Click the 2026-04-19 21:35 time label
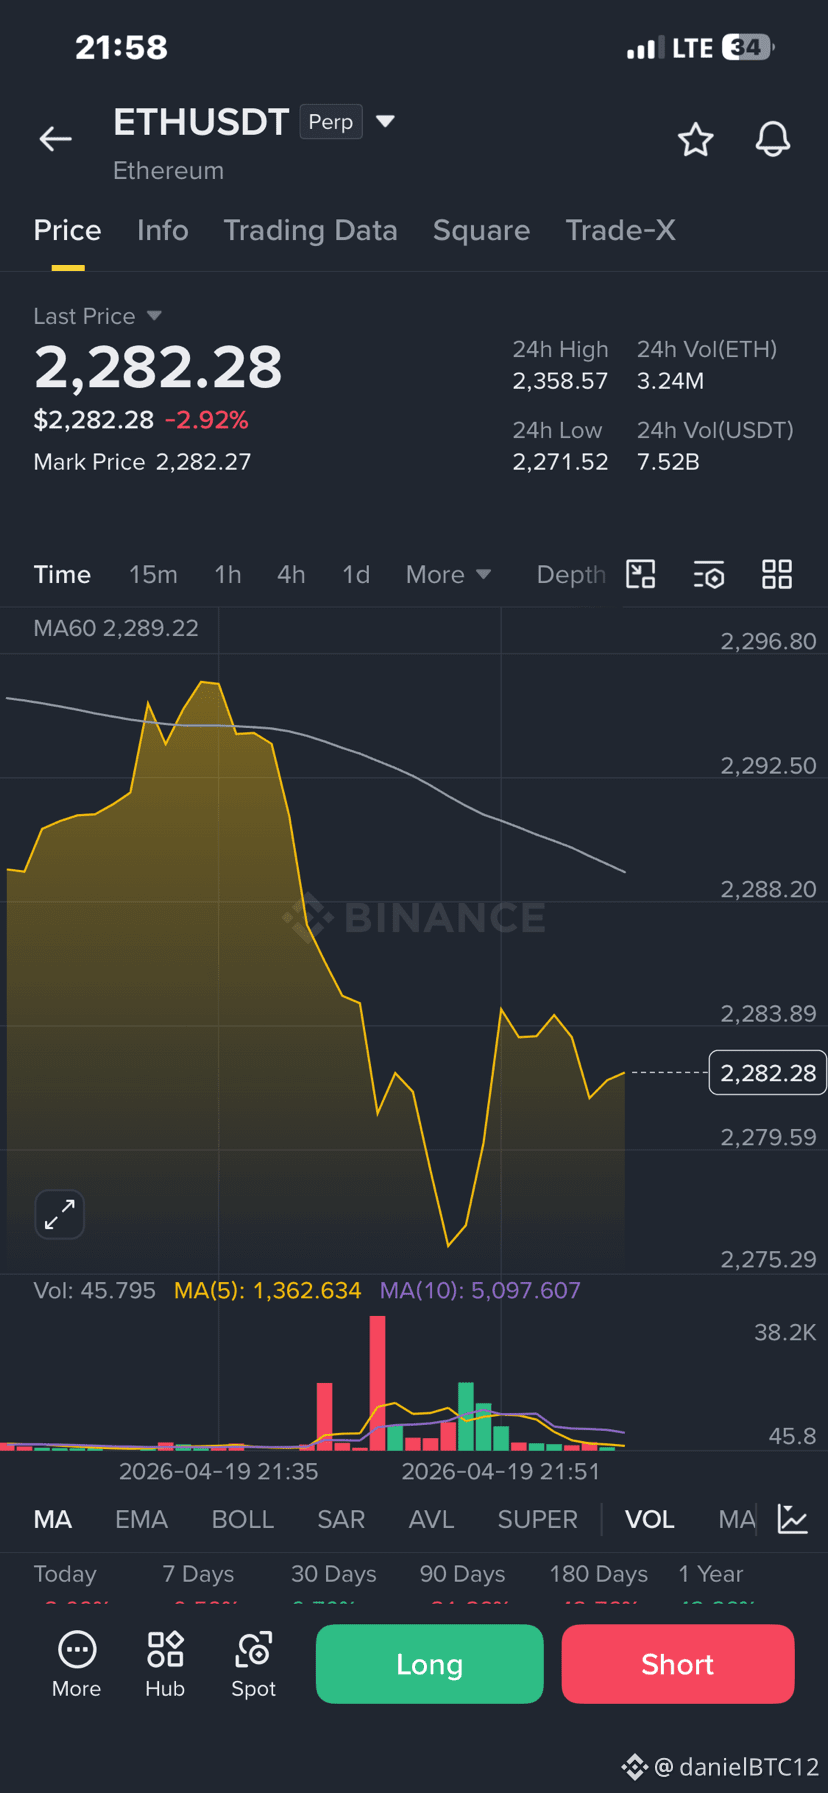This screenshot has width=828, height=1793. (x=218, y=1472)
